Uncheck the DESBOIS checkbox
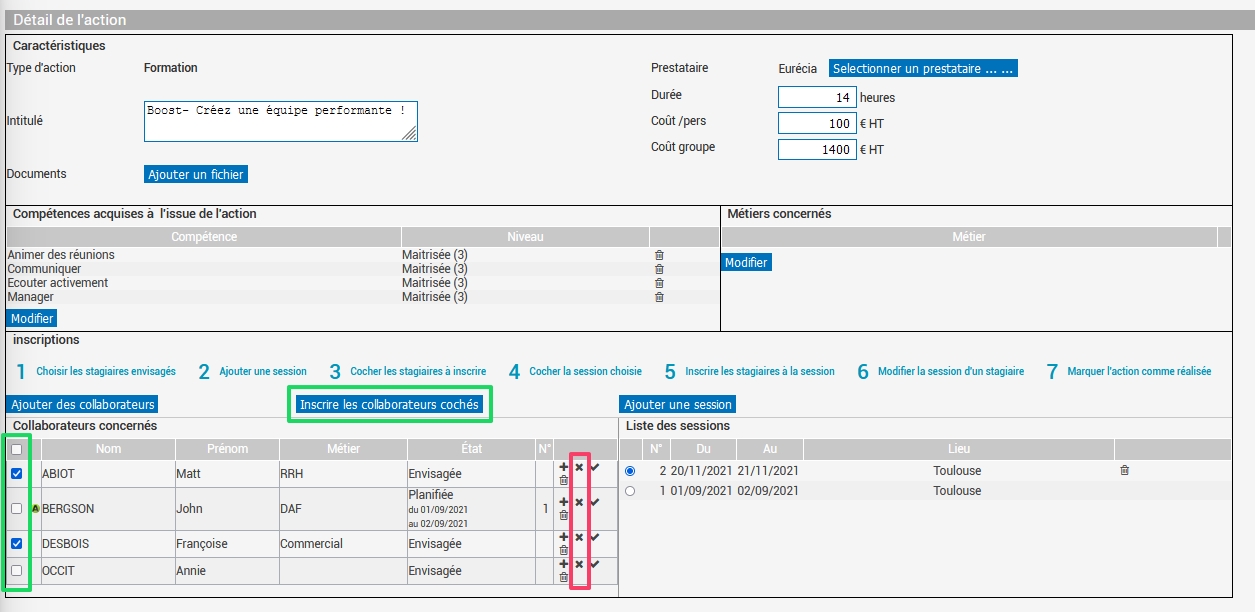Screen dimensions: 1255x612 [16, 544]
